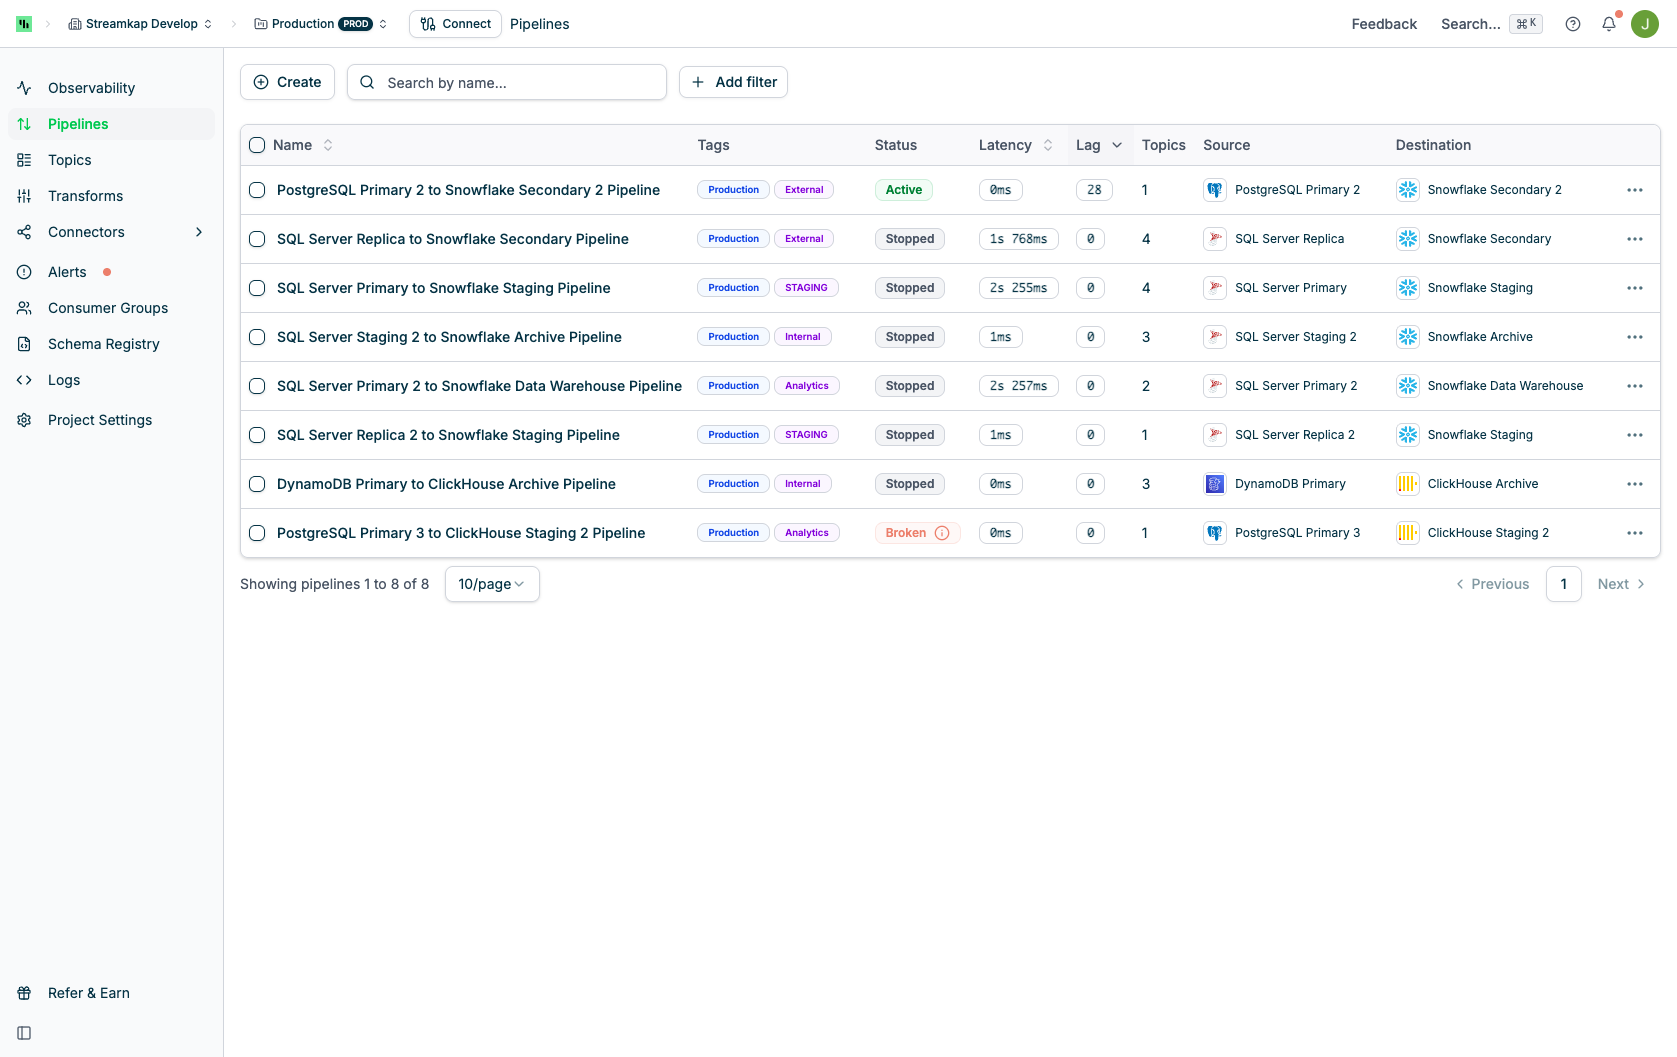Viewport: 1677px width, 1057px height.
Task: Sort by Latency column arrows
Action: coord(1048,145)
